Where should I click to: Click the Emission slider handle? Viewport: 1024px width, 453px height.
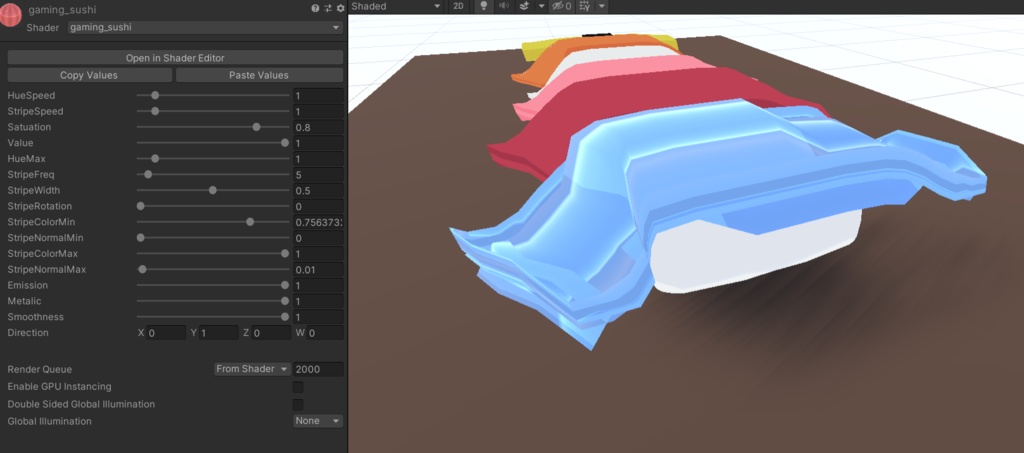pos(285,285)
